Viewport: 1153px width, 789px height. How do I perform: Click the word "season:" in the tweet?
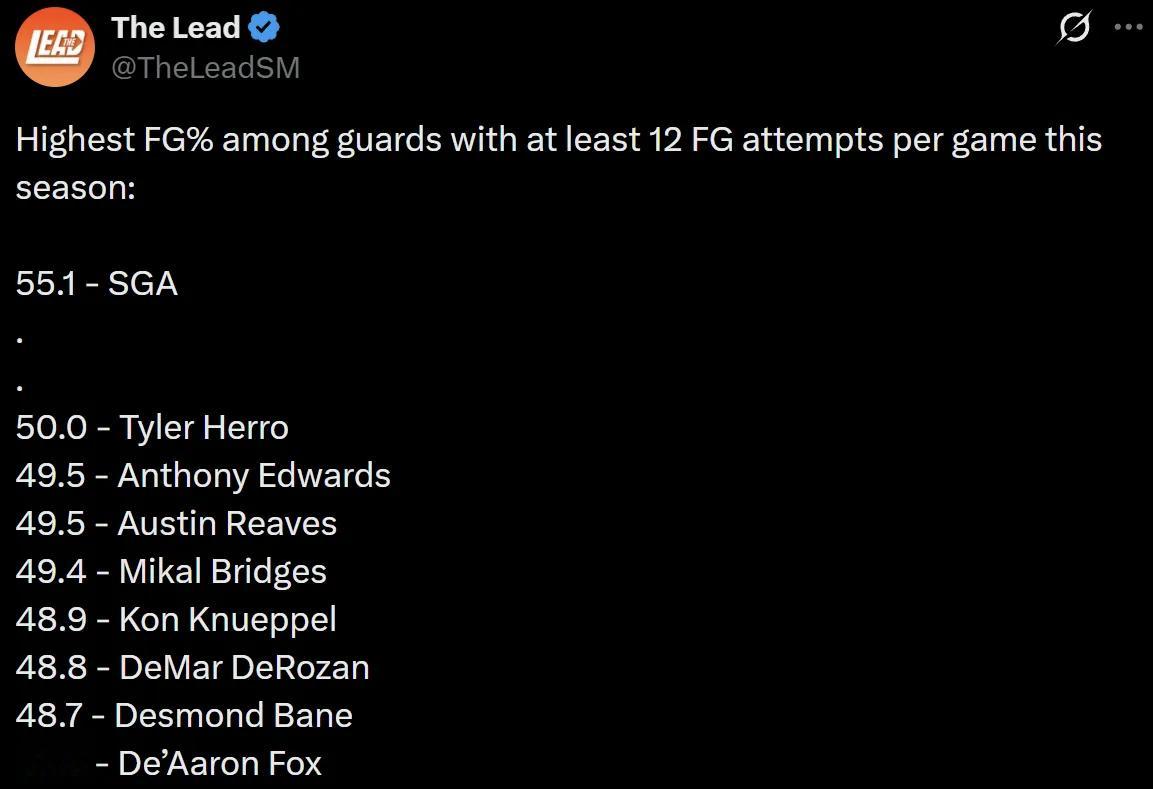[75, 187]
